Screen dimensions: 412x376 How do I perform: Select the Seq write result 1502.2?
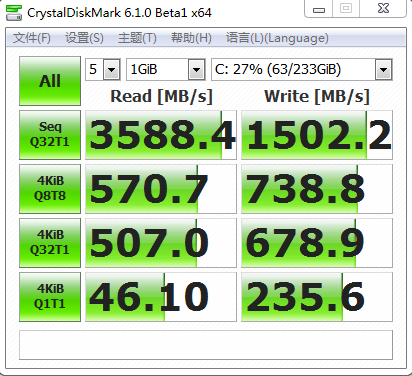pos(317,135)
